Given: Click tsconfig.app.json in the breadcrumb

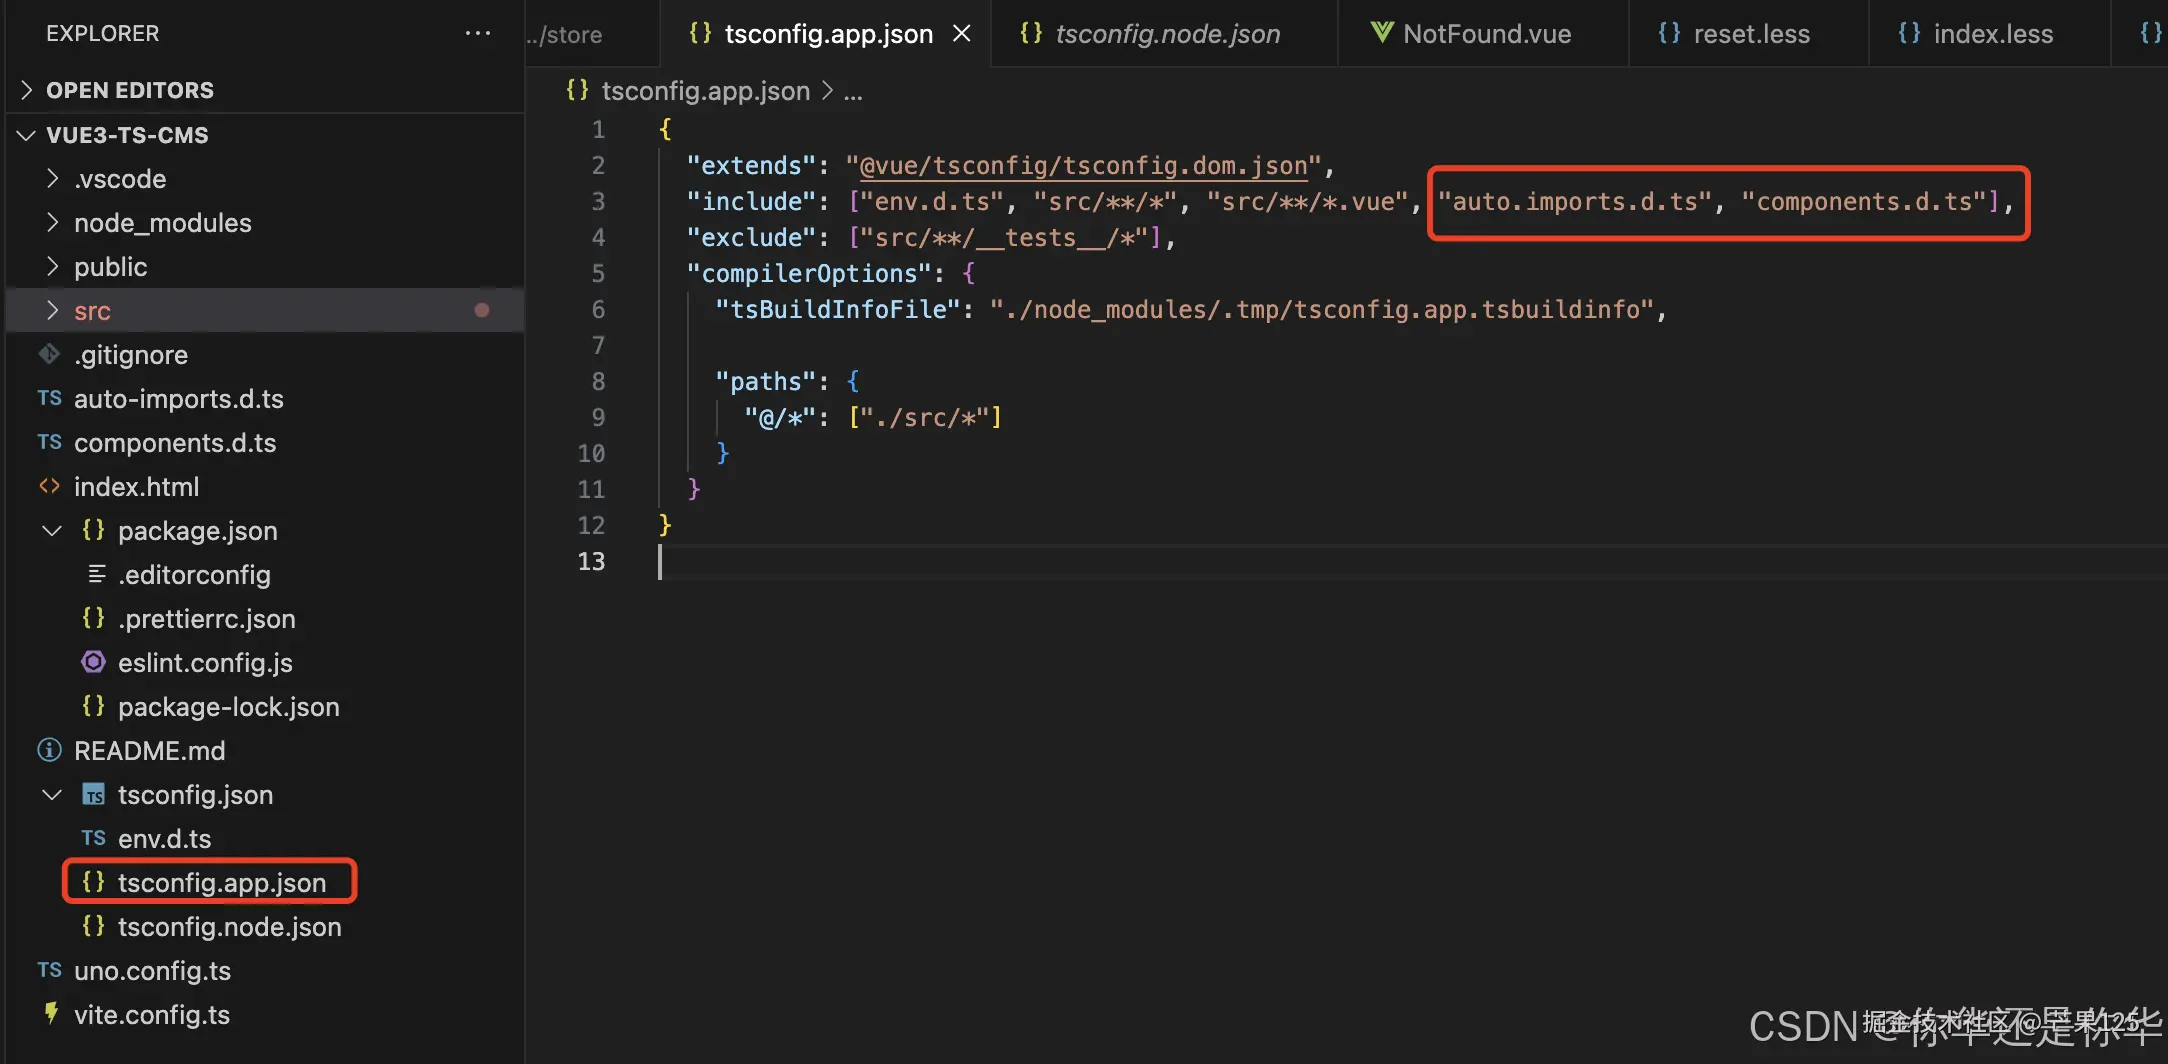Looking at the screenshot, I should 706,90.
